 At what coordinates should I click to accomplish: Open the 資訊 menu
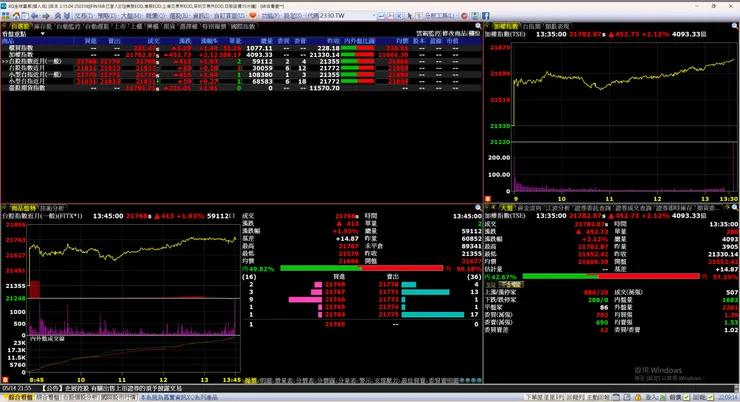click(201, 16)
